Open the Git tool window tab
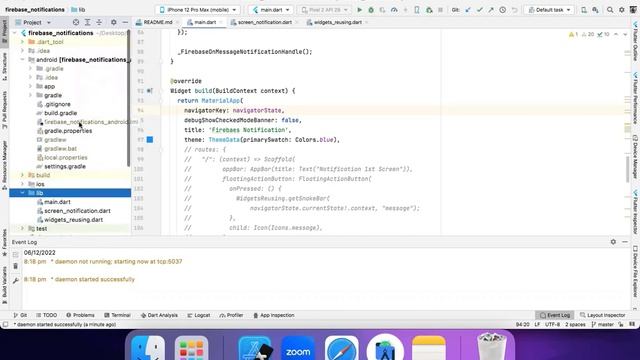Viewport: 640px width, 360px height. pos(20,315)
